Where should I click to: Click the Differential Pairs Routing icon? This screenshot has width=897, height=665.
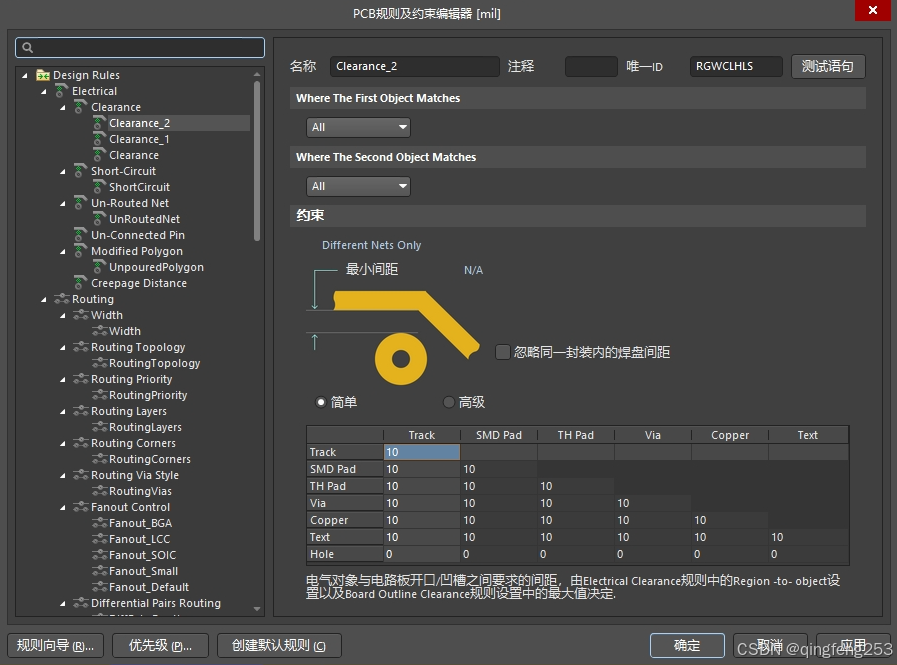[81, 603]
